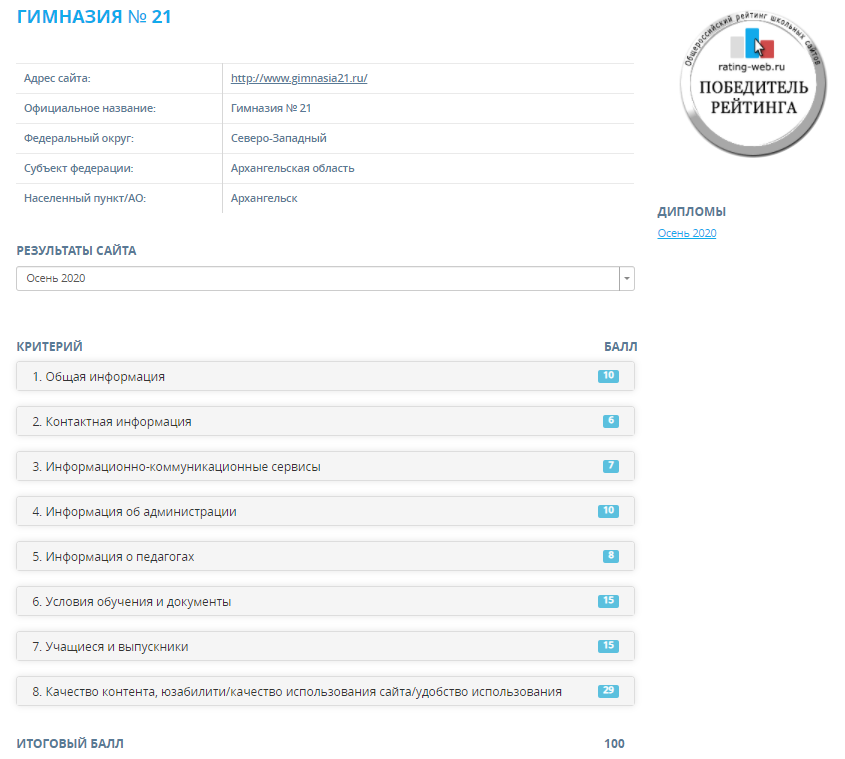This screenshot has width=845, height=759.
Task: Click the score badge 6 for Контактная информация
Action: click(610, 421)
